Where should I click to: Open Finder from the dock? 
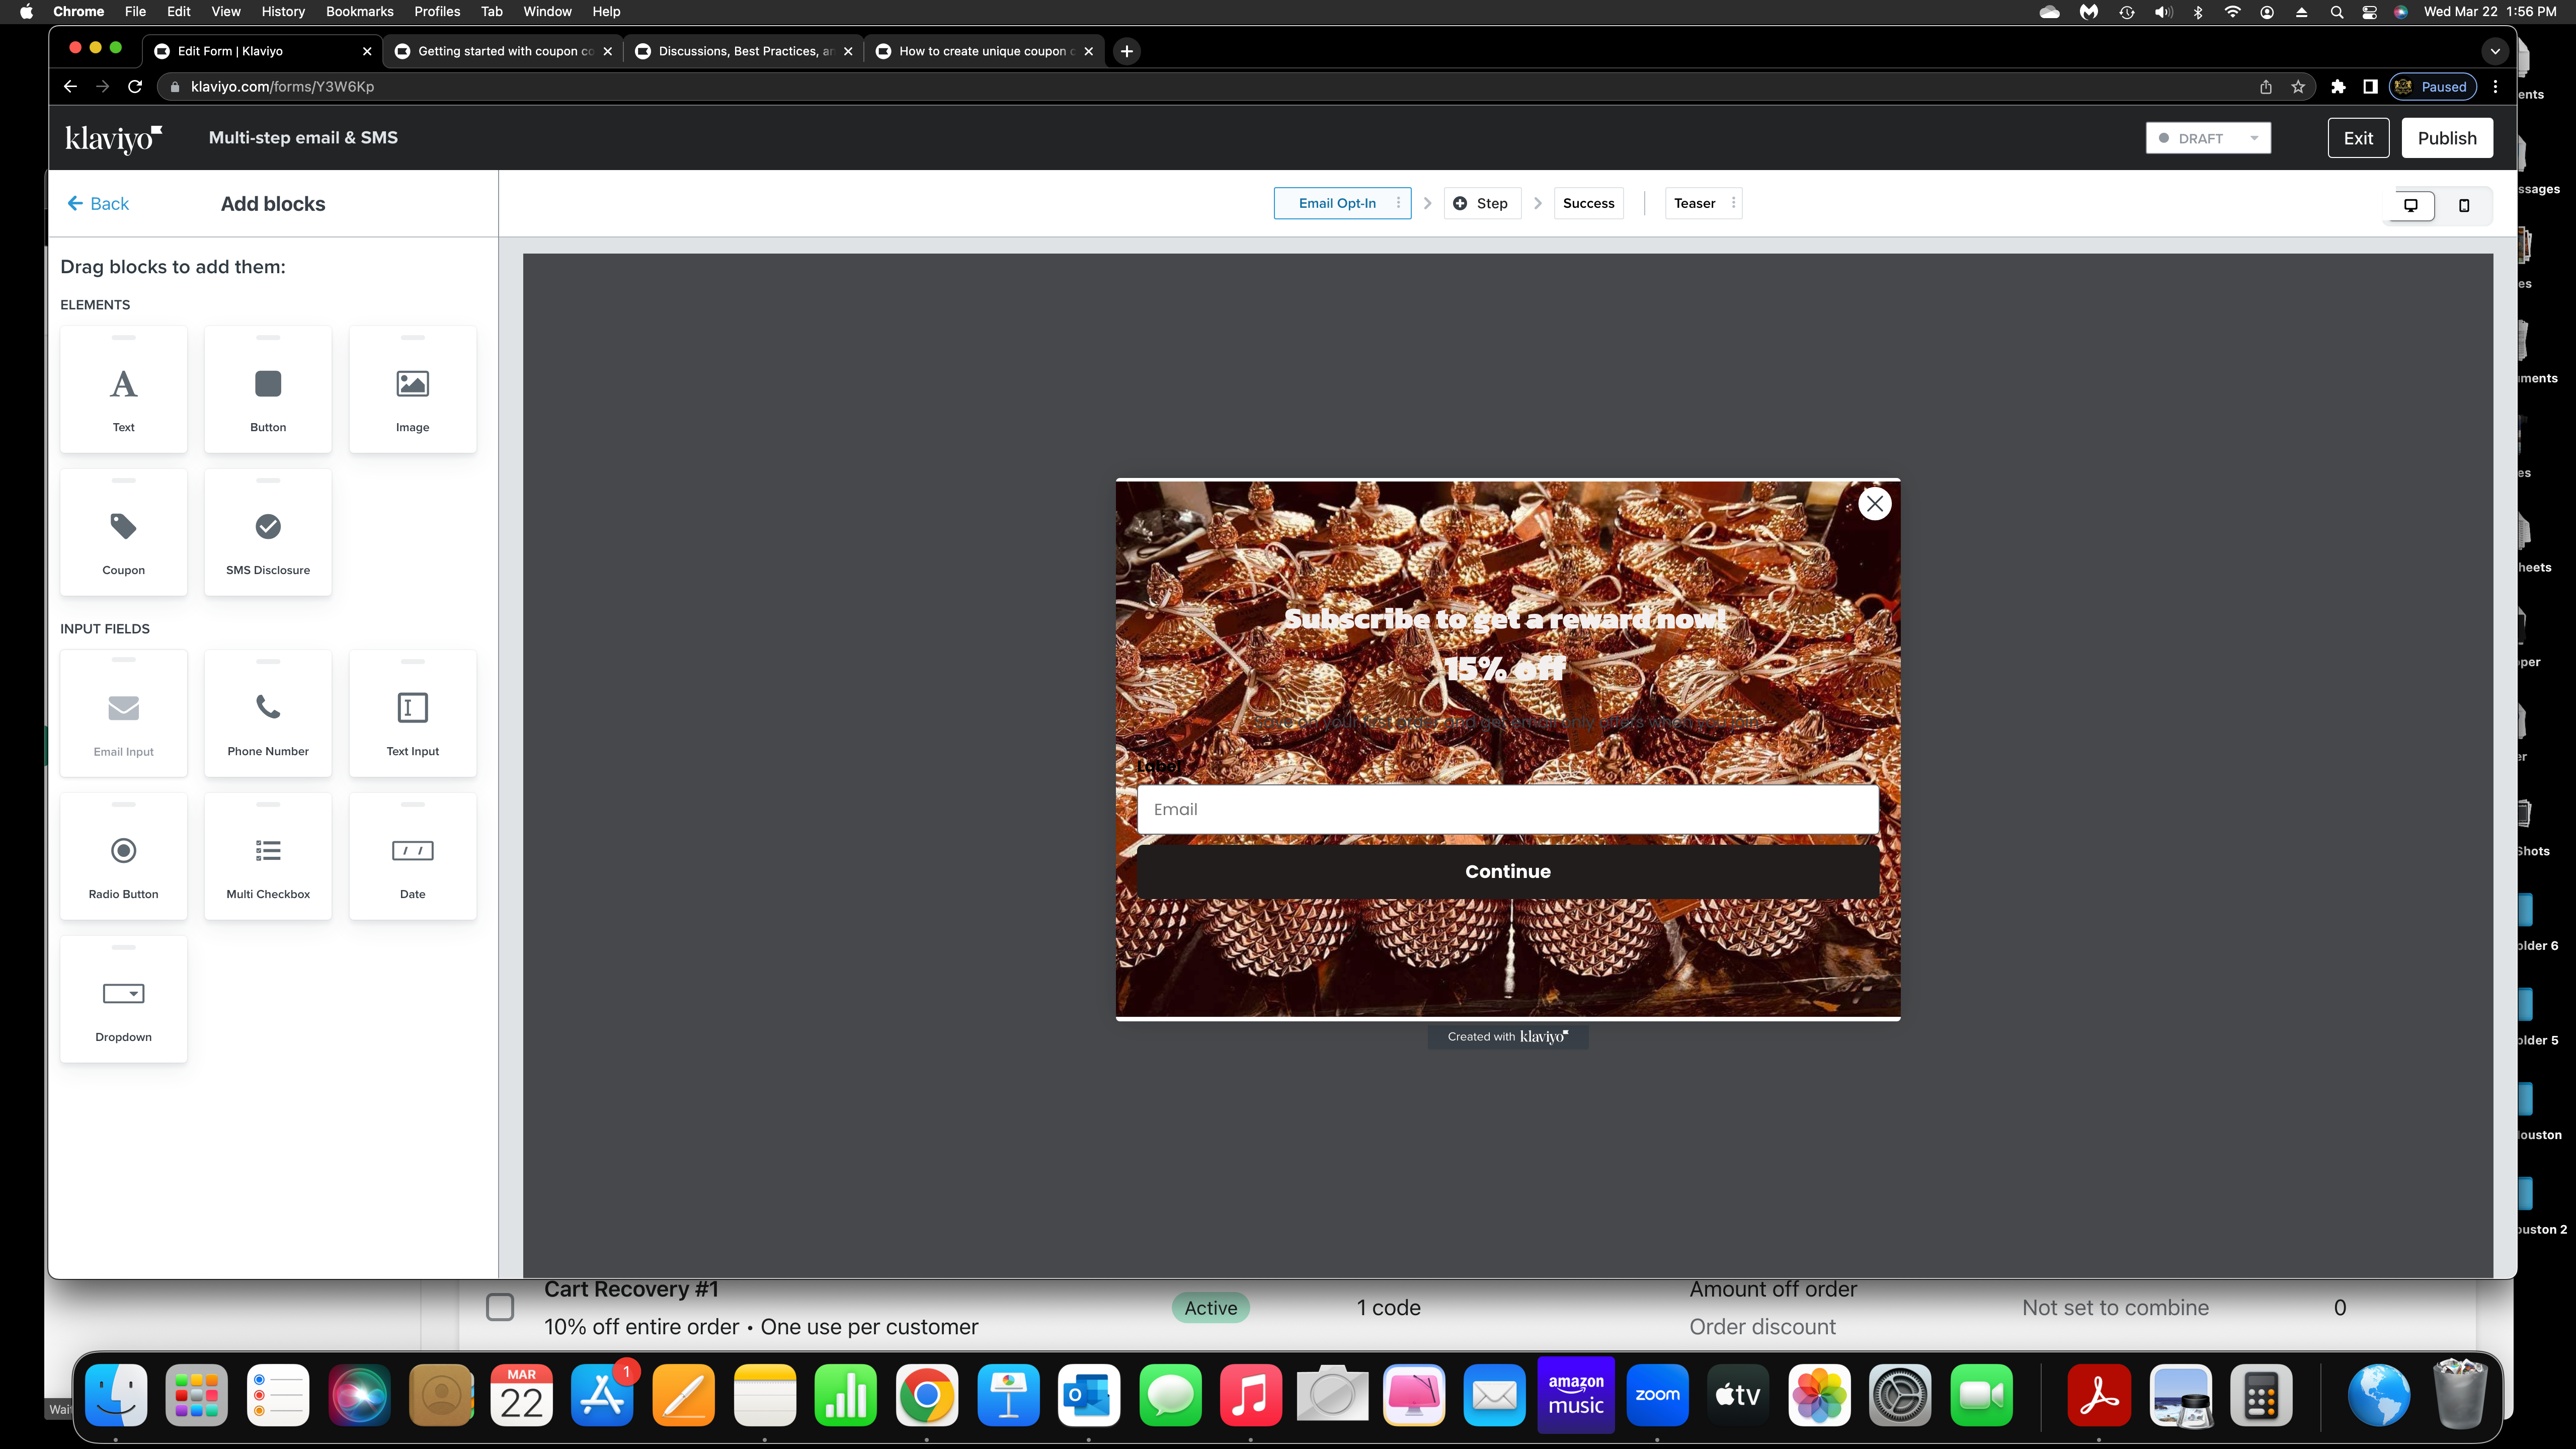(116, 1395)
